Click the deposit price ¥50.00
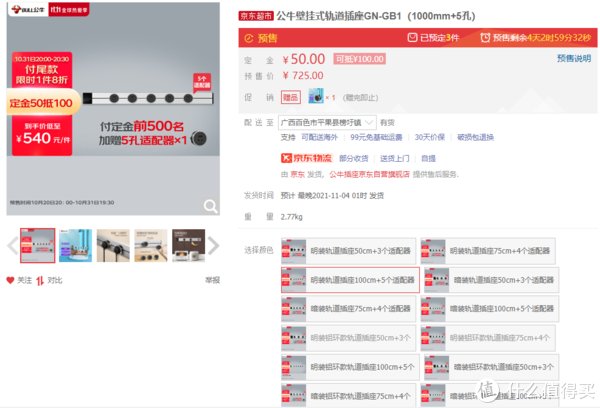 304,59
